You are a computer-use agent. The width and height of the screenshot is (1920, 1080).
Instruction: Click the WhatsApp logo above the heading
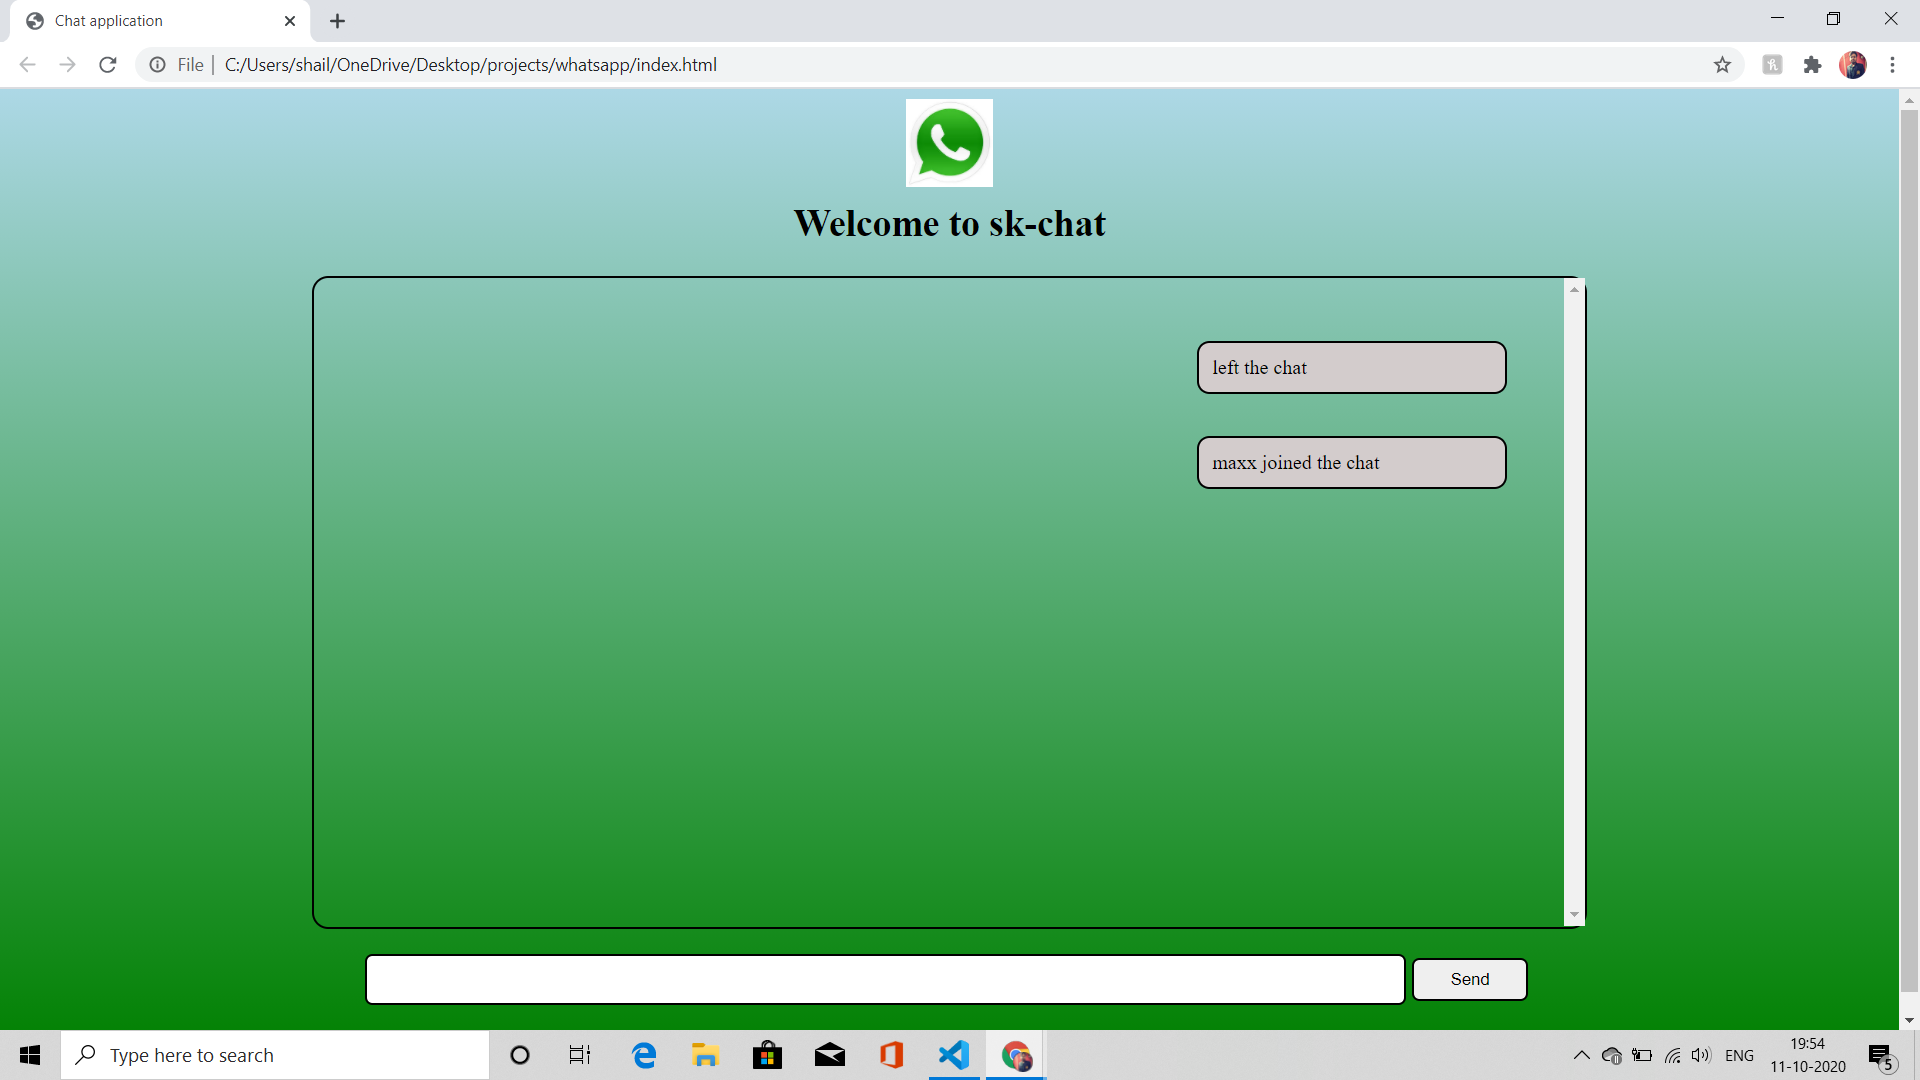(x=949, y=143)
